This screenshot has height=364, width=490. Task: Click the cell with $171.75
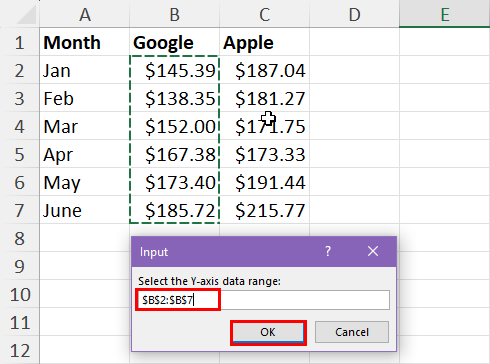point(265,126)
